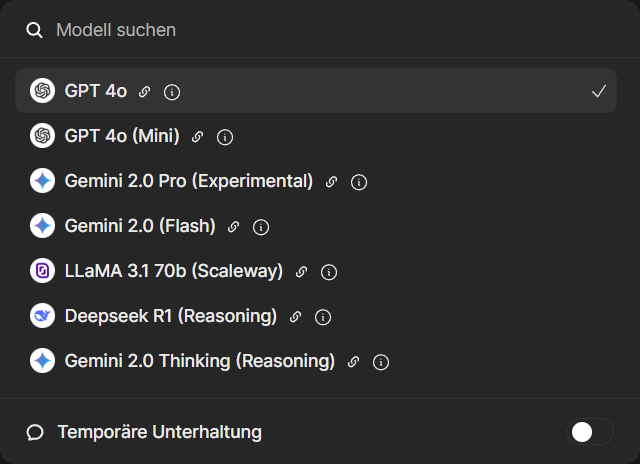
Task: Enable the Temporäre Unterhaltung toggle
Action: (590, 432)
